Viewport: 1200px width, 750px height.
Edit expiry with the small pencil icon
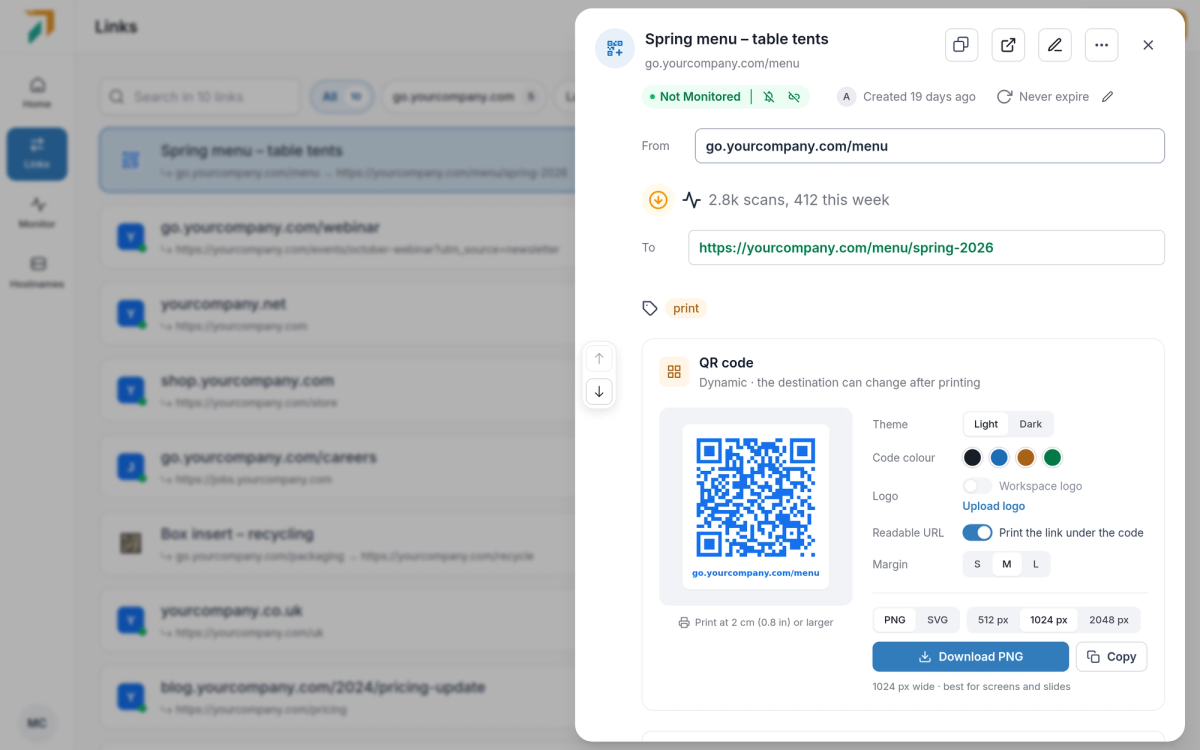click(1107, 97)
